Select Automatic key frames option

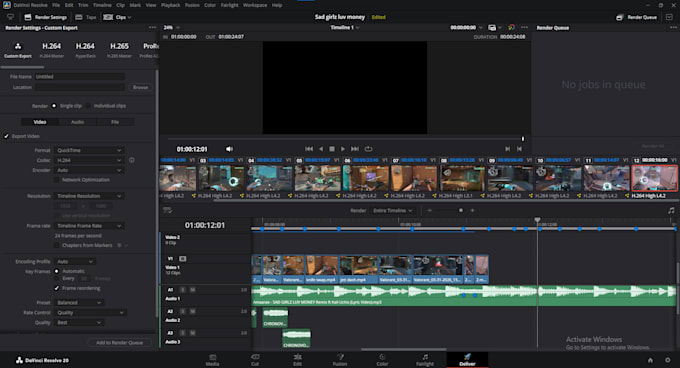[x=56, y=271]
